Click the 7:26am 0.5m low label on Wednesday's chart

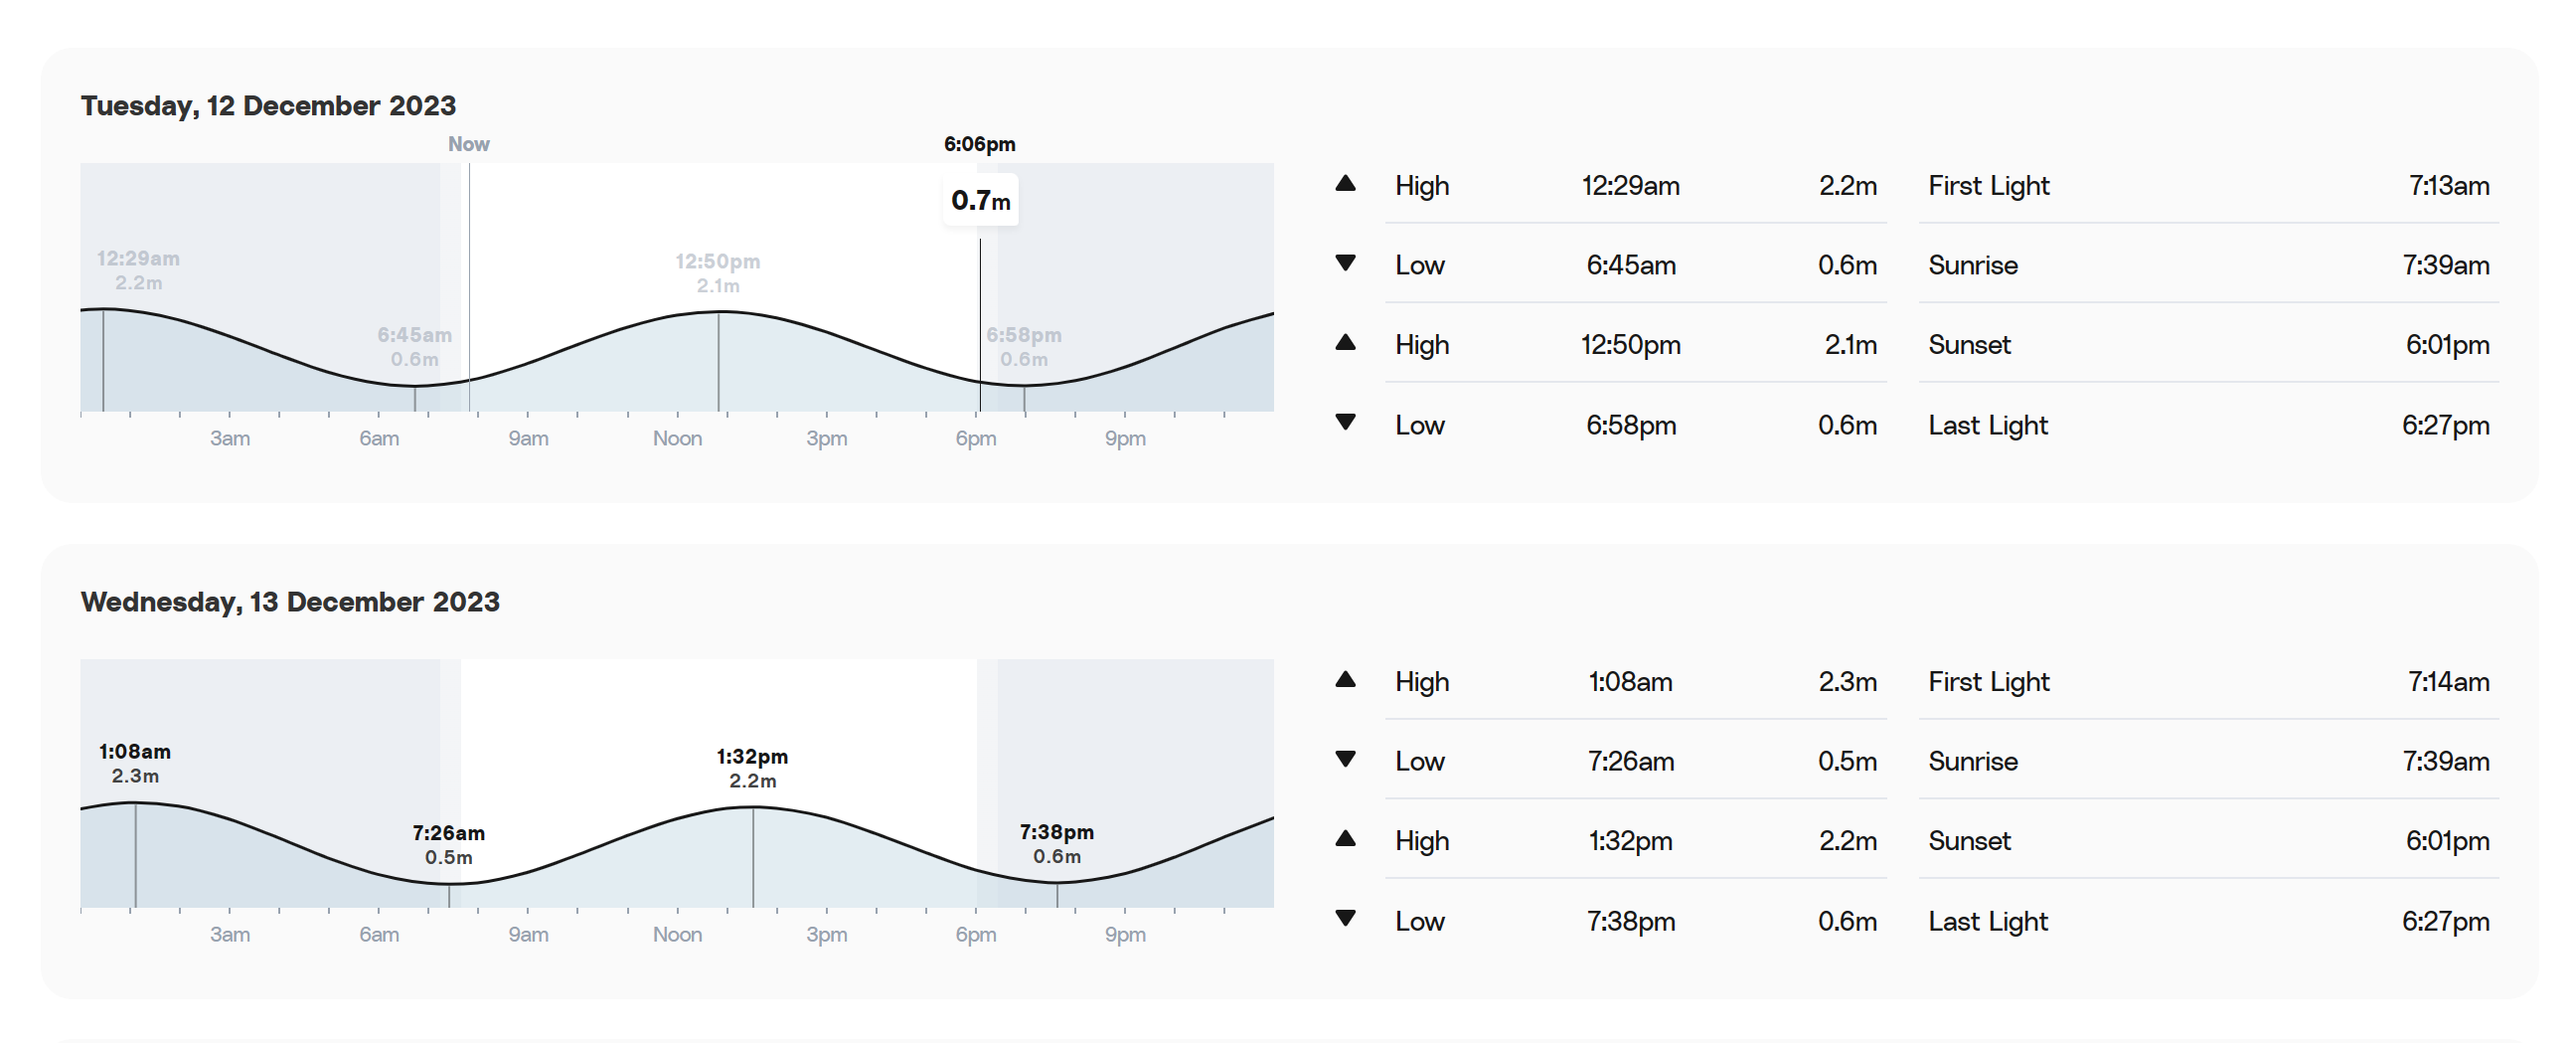pyautogui.click(x=448, y=844)
